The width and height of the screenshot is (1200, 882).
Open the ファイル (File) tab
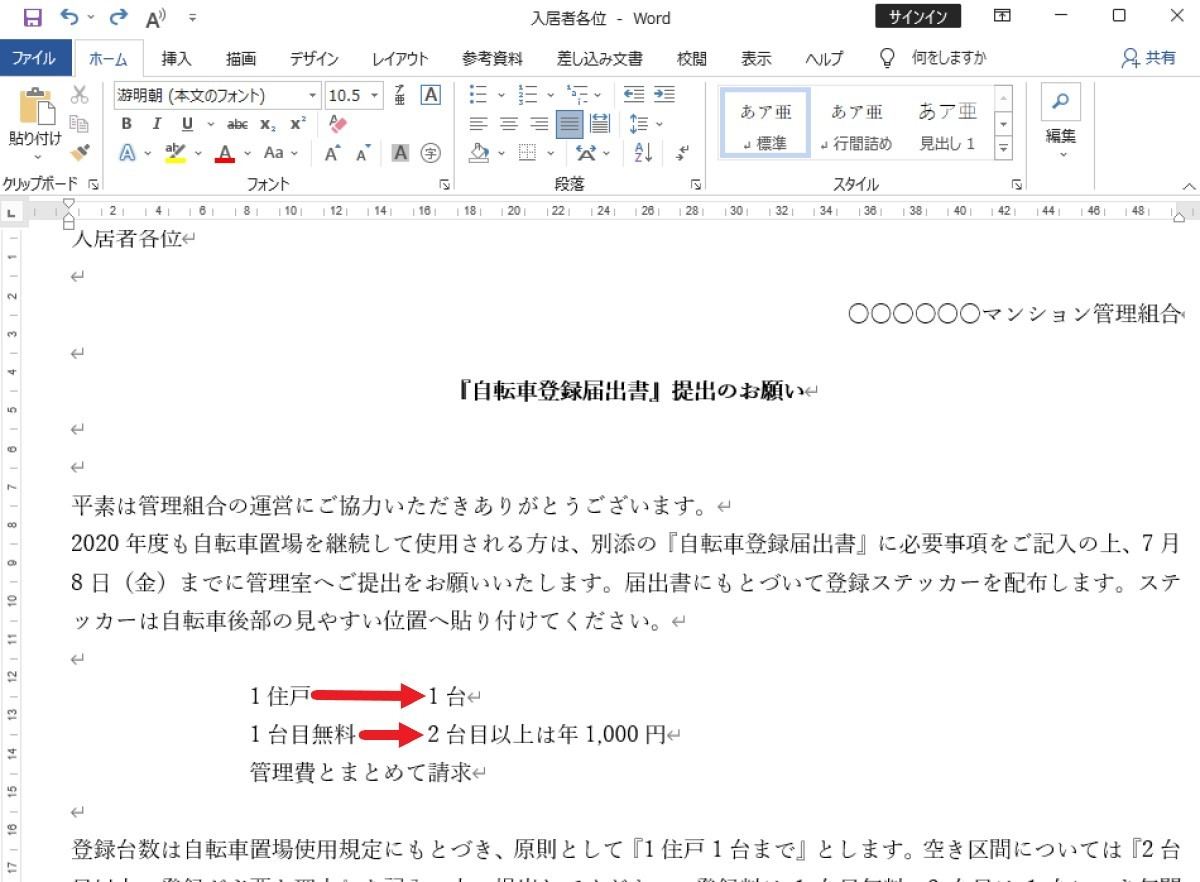[35, 59]
